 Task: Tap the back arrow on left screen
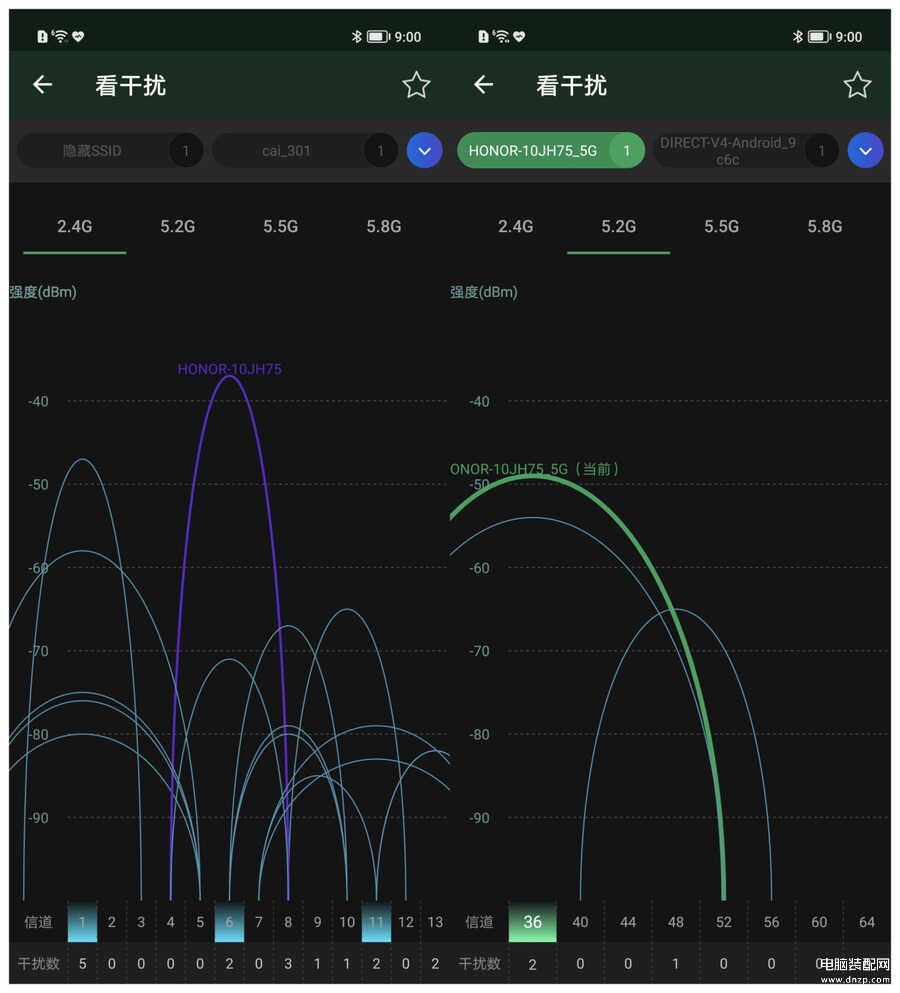pyautogui.click(x=42, y=85)
